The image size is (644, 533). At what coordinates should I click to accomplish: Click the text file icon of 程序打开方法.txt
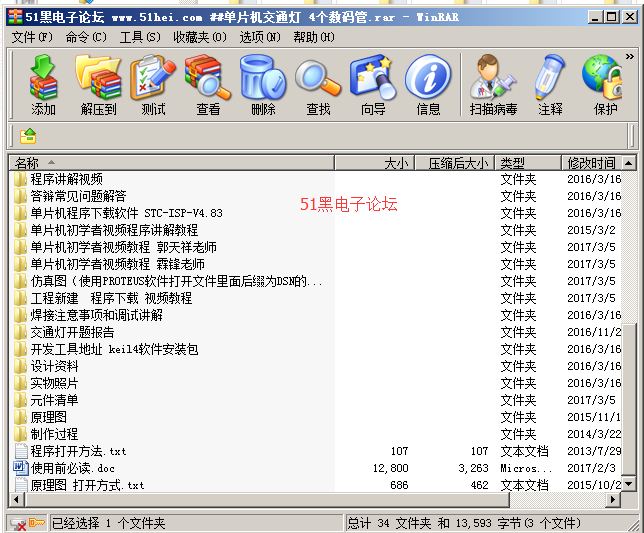click(x=21, y=451)
